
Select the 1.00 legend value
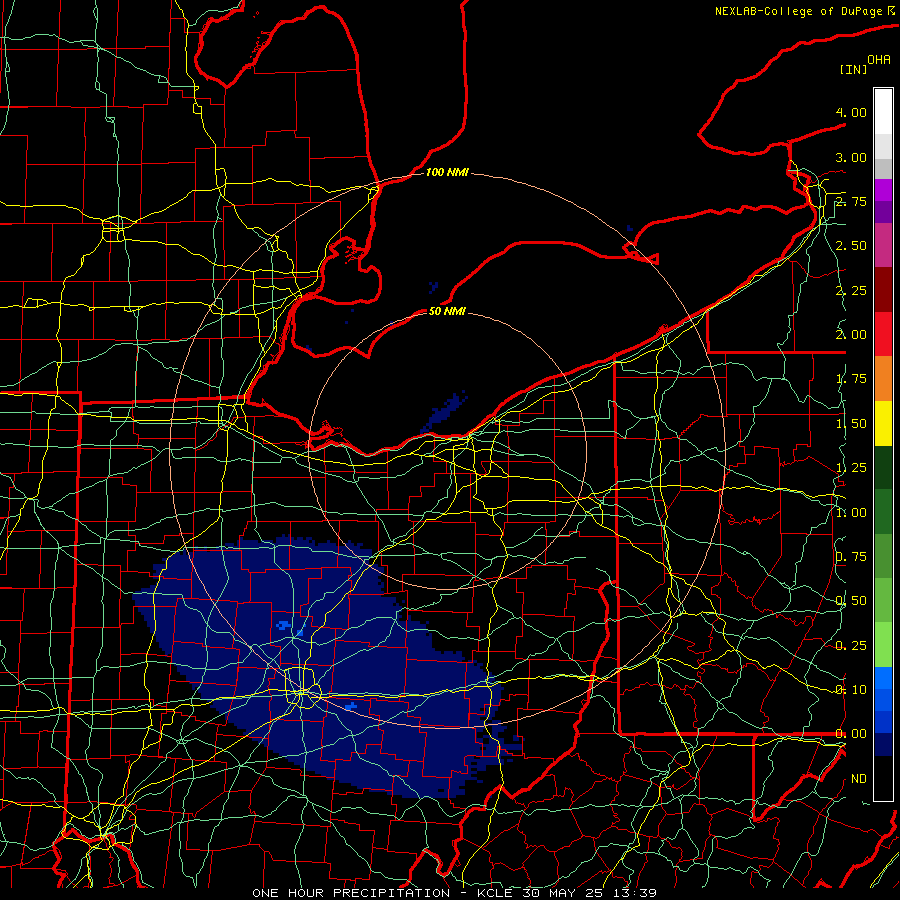coord(851,513)
